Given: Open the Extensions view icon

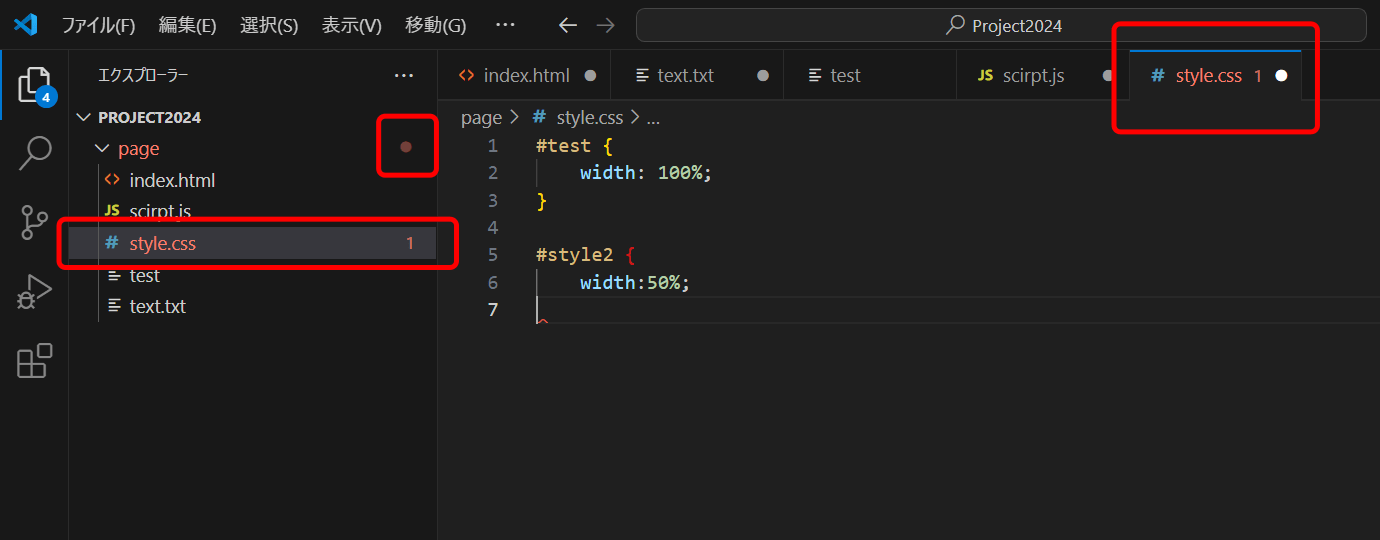Looking at the screenshot, I should tap(34, 360).
